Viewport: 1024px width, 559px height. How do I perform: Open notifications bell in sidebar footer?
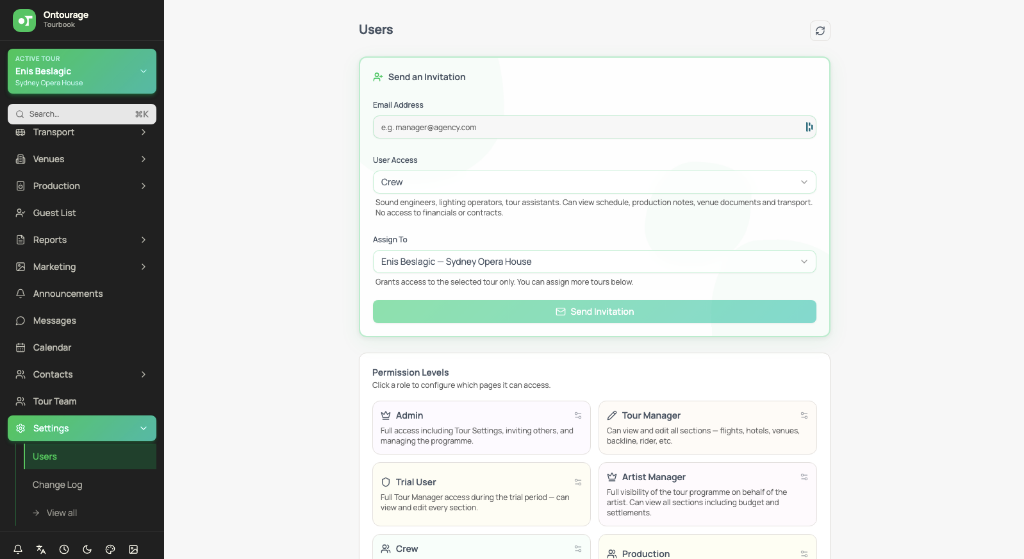tap(18, 550)
